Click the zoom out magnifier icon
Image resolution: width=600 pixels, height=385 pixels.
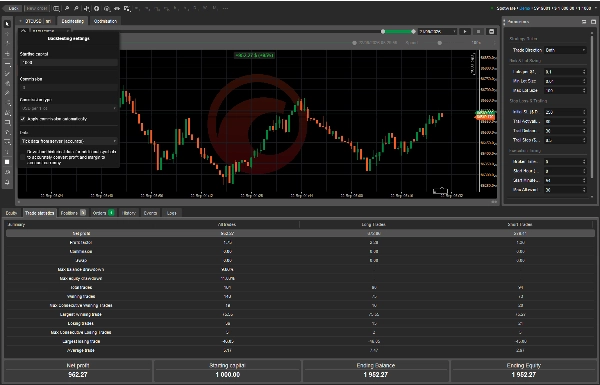click(x=76, y=8)
